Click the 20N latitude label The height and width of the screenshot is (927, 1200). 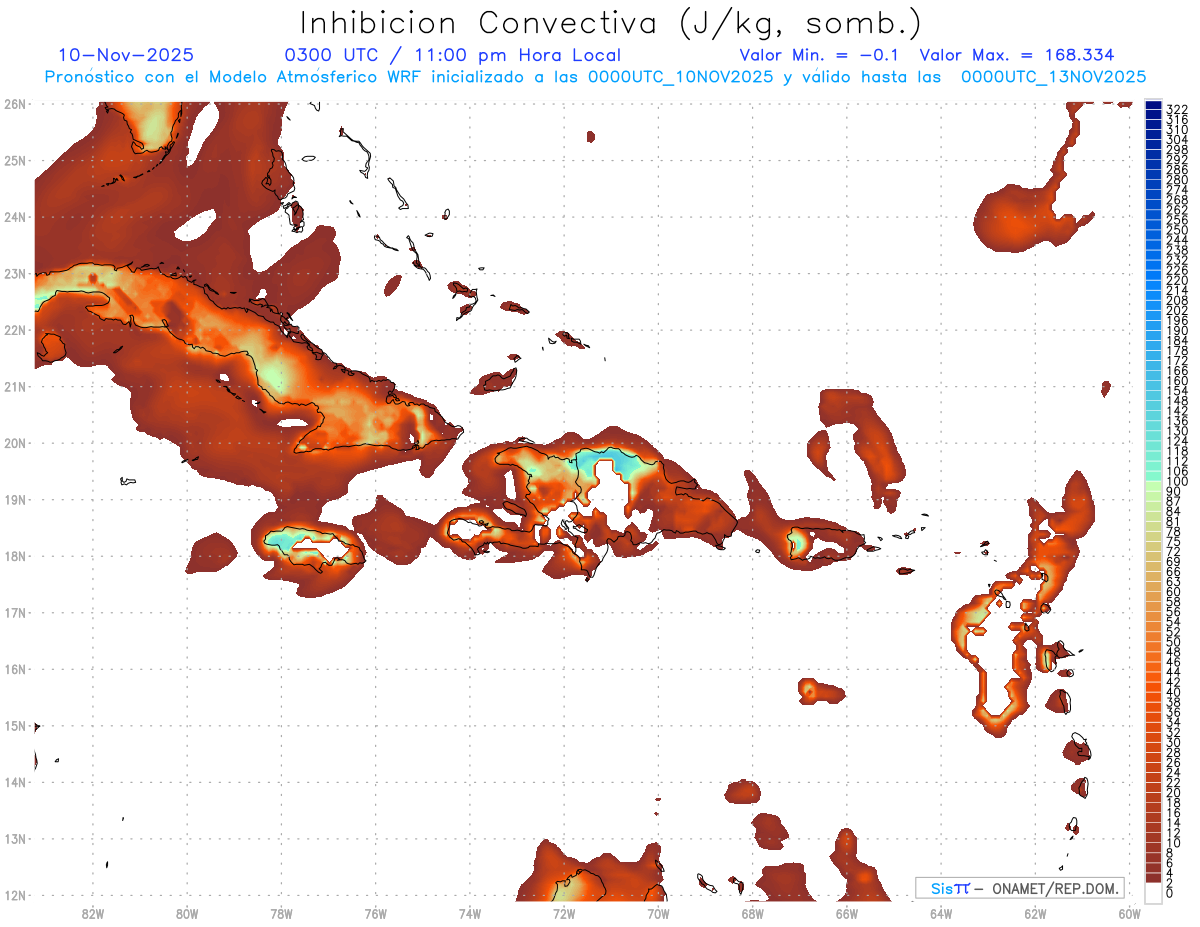click(x=14, y=443)
